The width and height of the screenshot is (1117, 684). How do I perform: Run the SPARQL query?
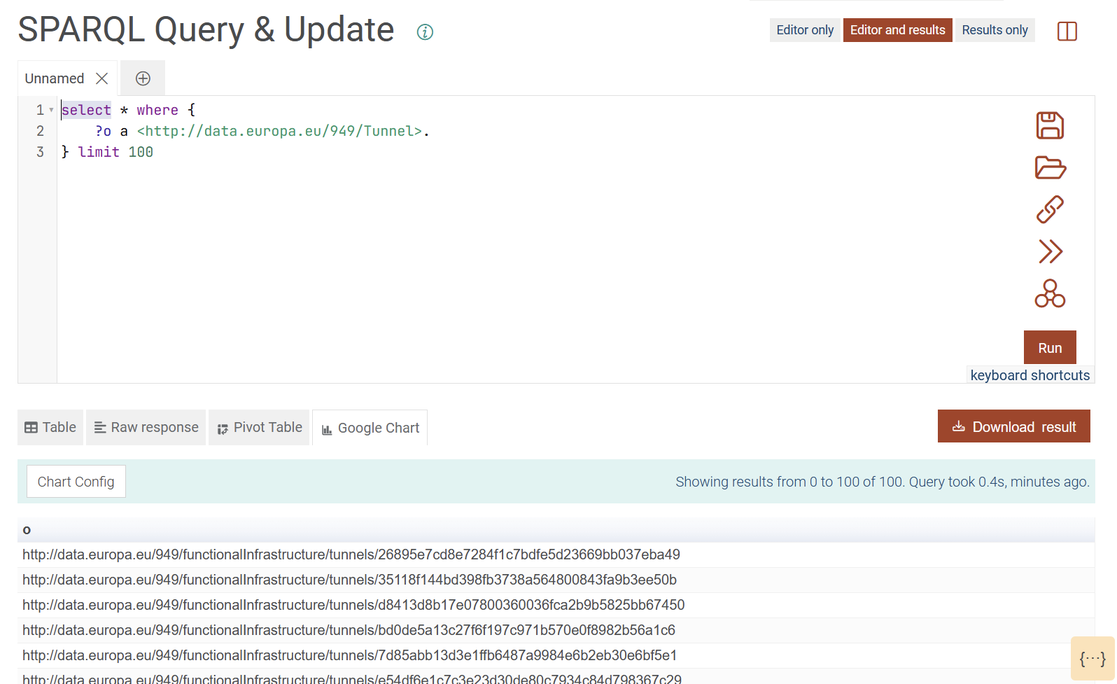1049,348
